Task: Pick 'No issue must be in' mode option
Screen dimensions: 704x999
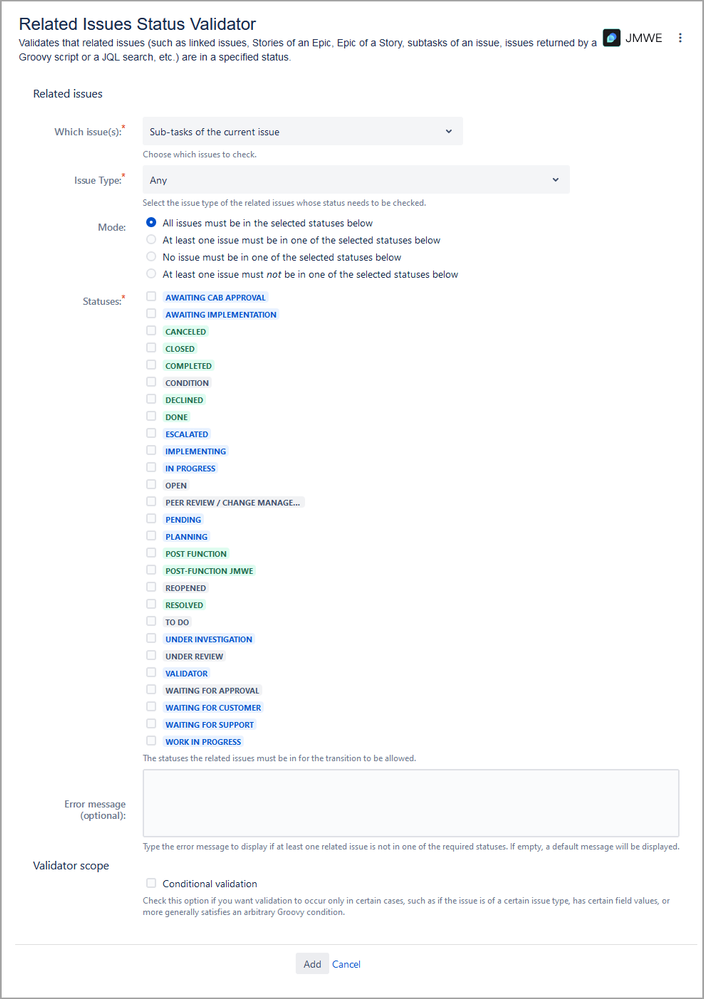Action: click(x=151, y=256)
